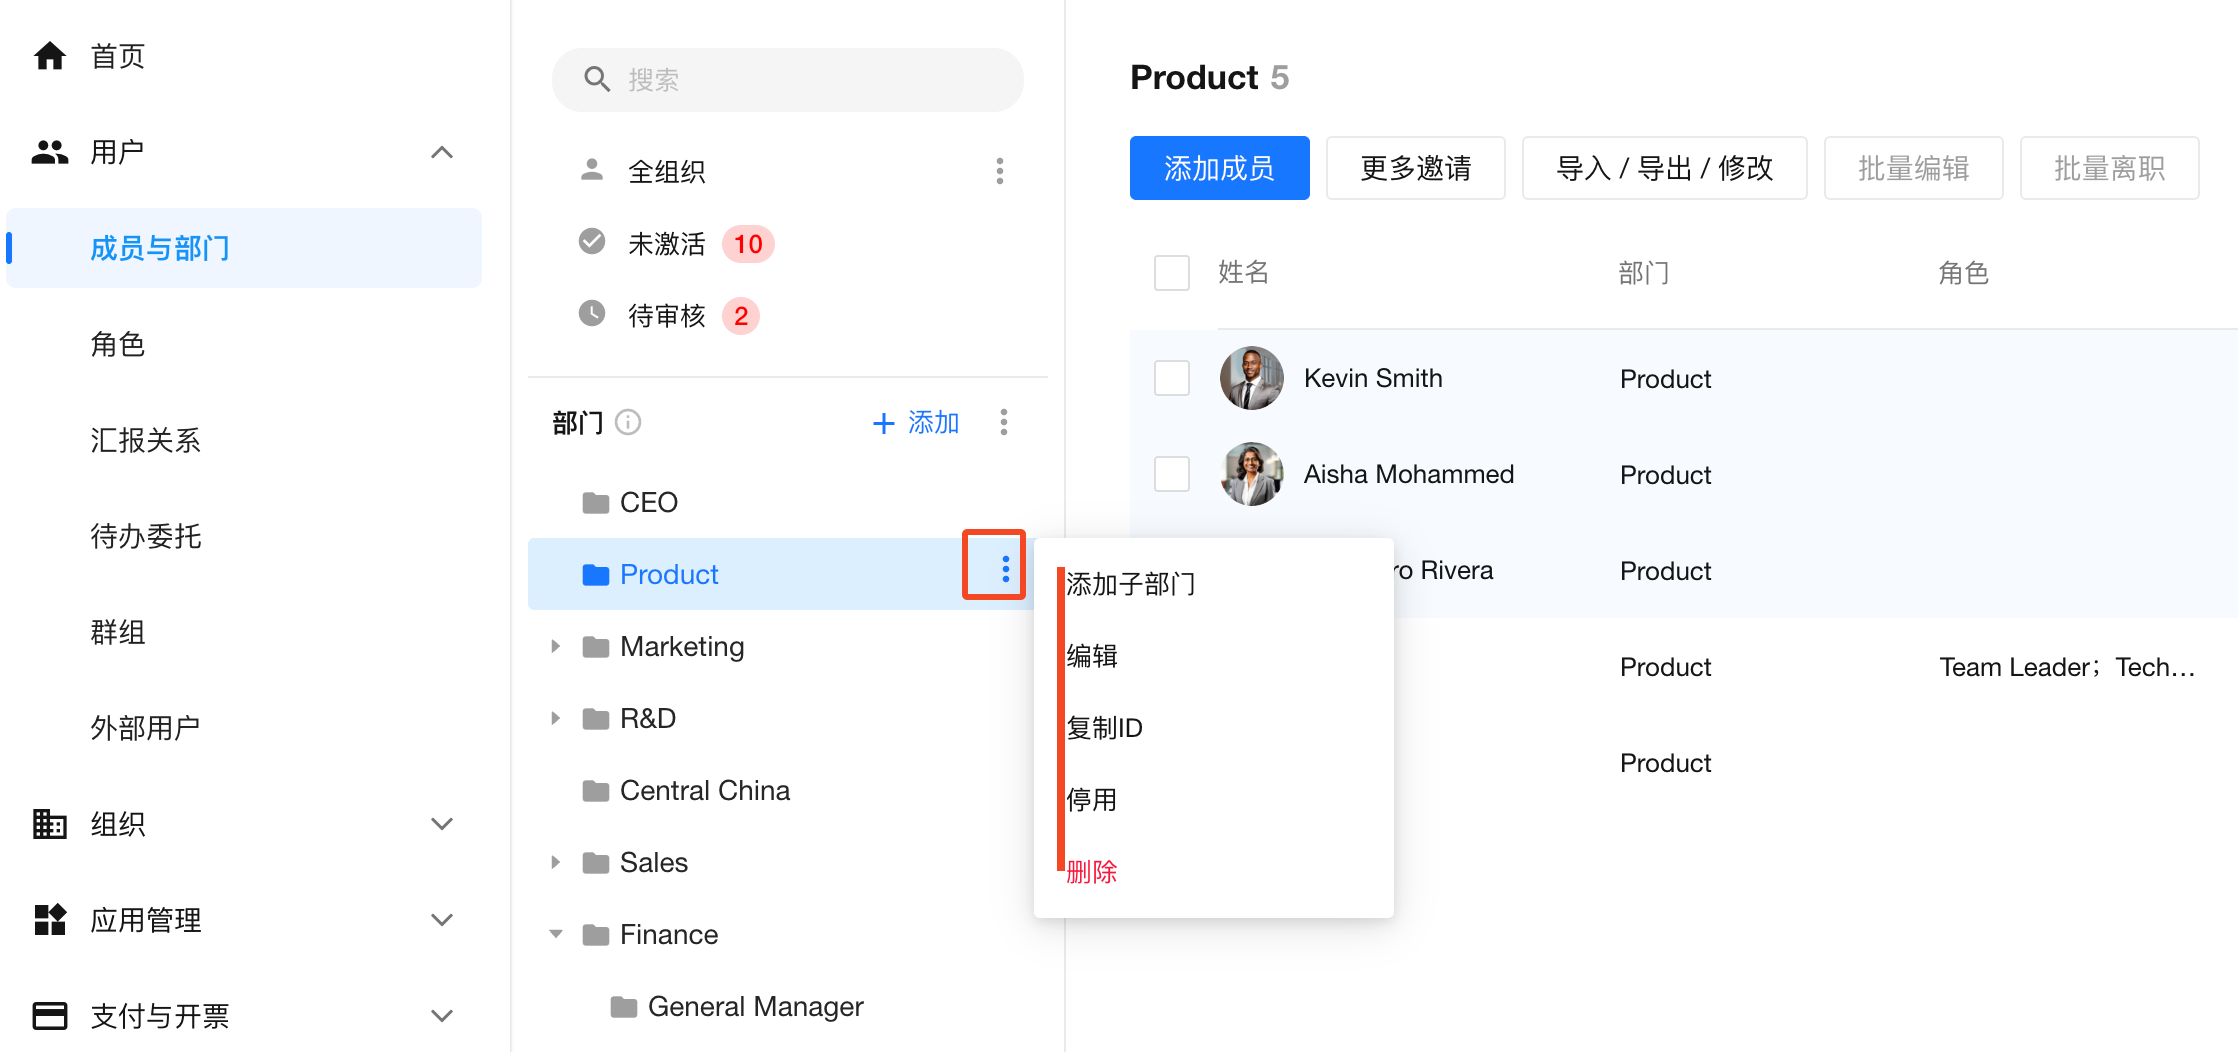Screen dimensions: 2238x1052
Task: Click the blue 添加成员 button
Action: click(1219, 168)
